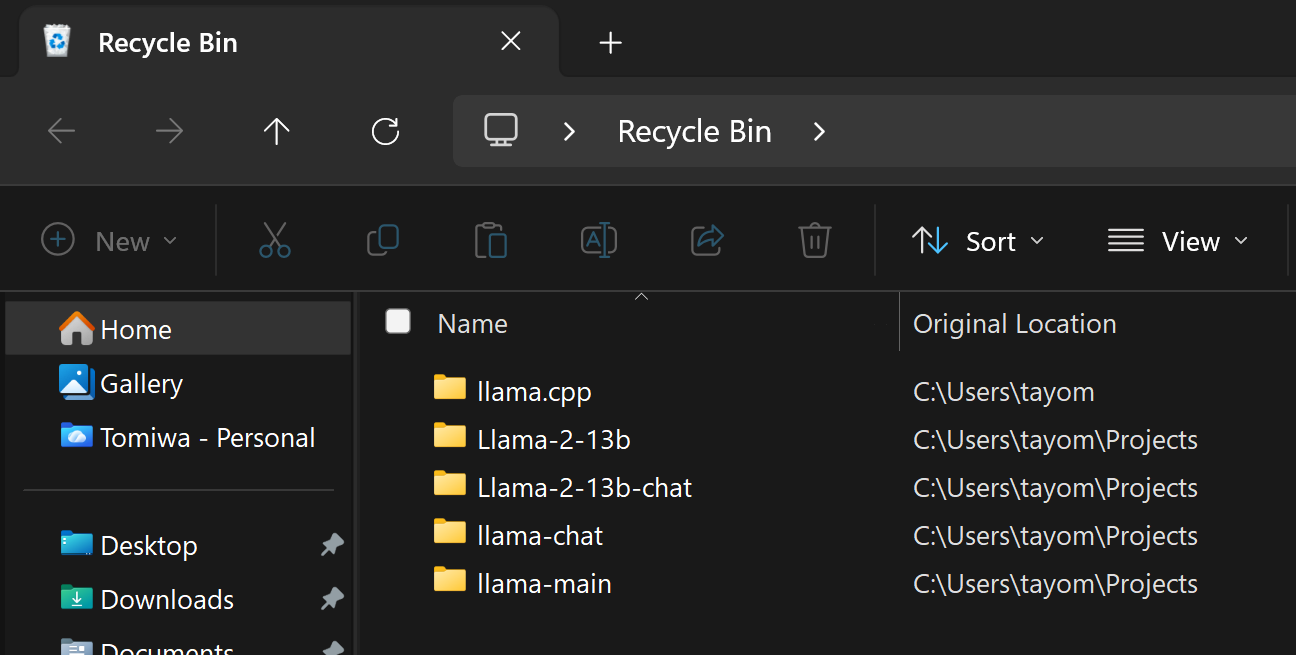
Task: Click the original location of llama-main
Action: [1056, 584]
